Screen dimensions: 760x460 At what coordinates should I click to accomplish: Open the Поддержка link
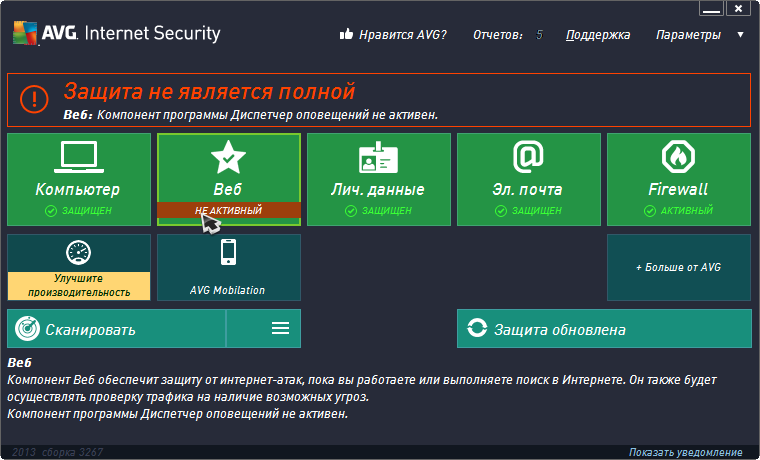pyautogui.click(x=598, y=35)
